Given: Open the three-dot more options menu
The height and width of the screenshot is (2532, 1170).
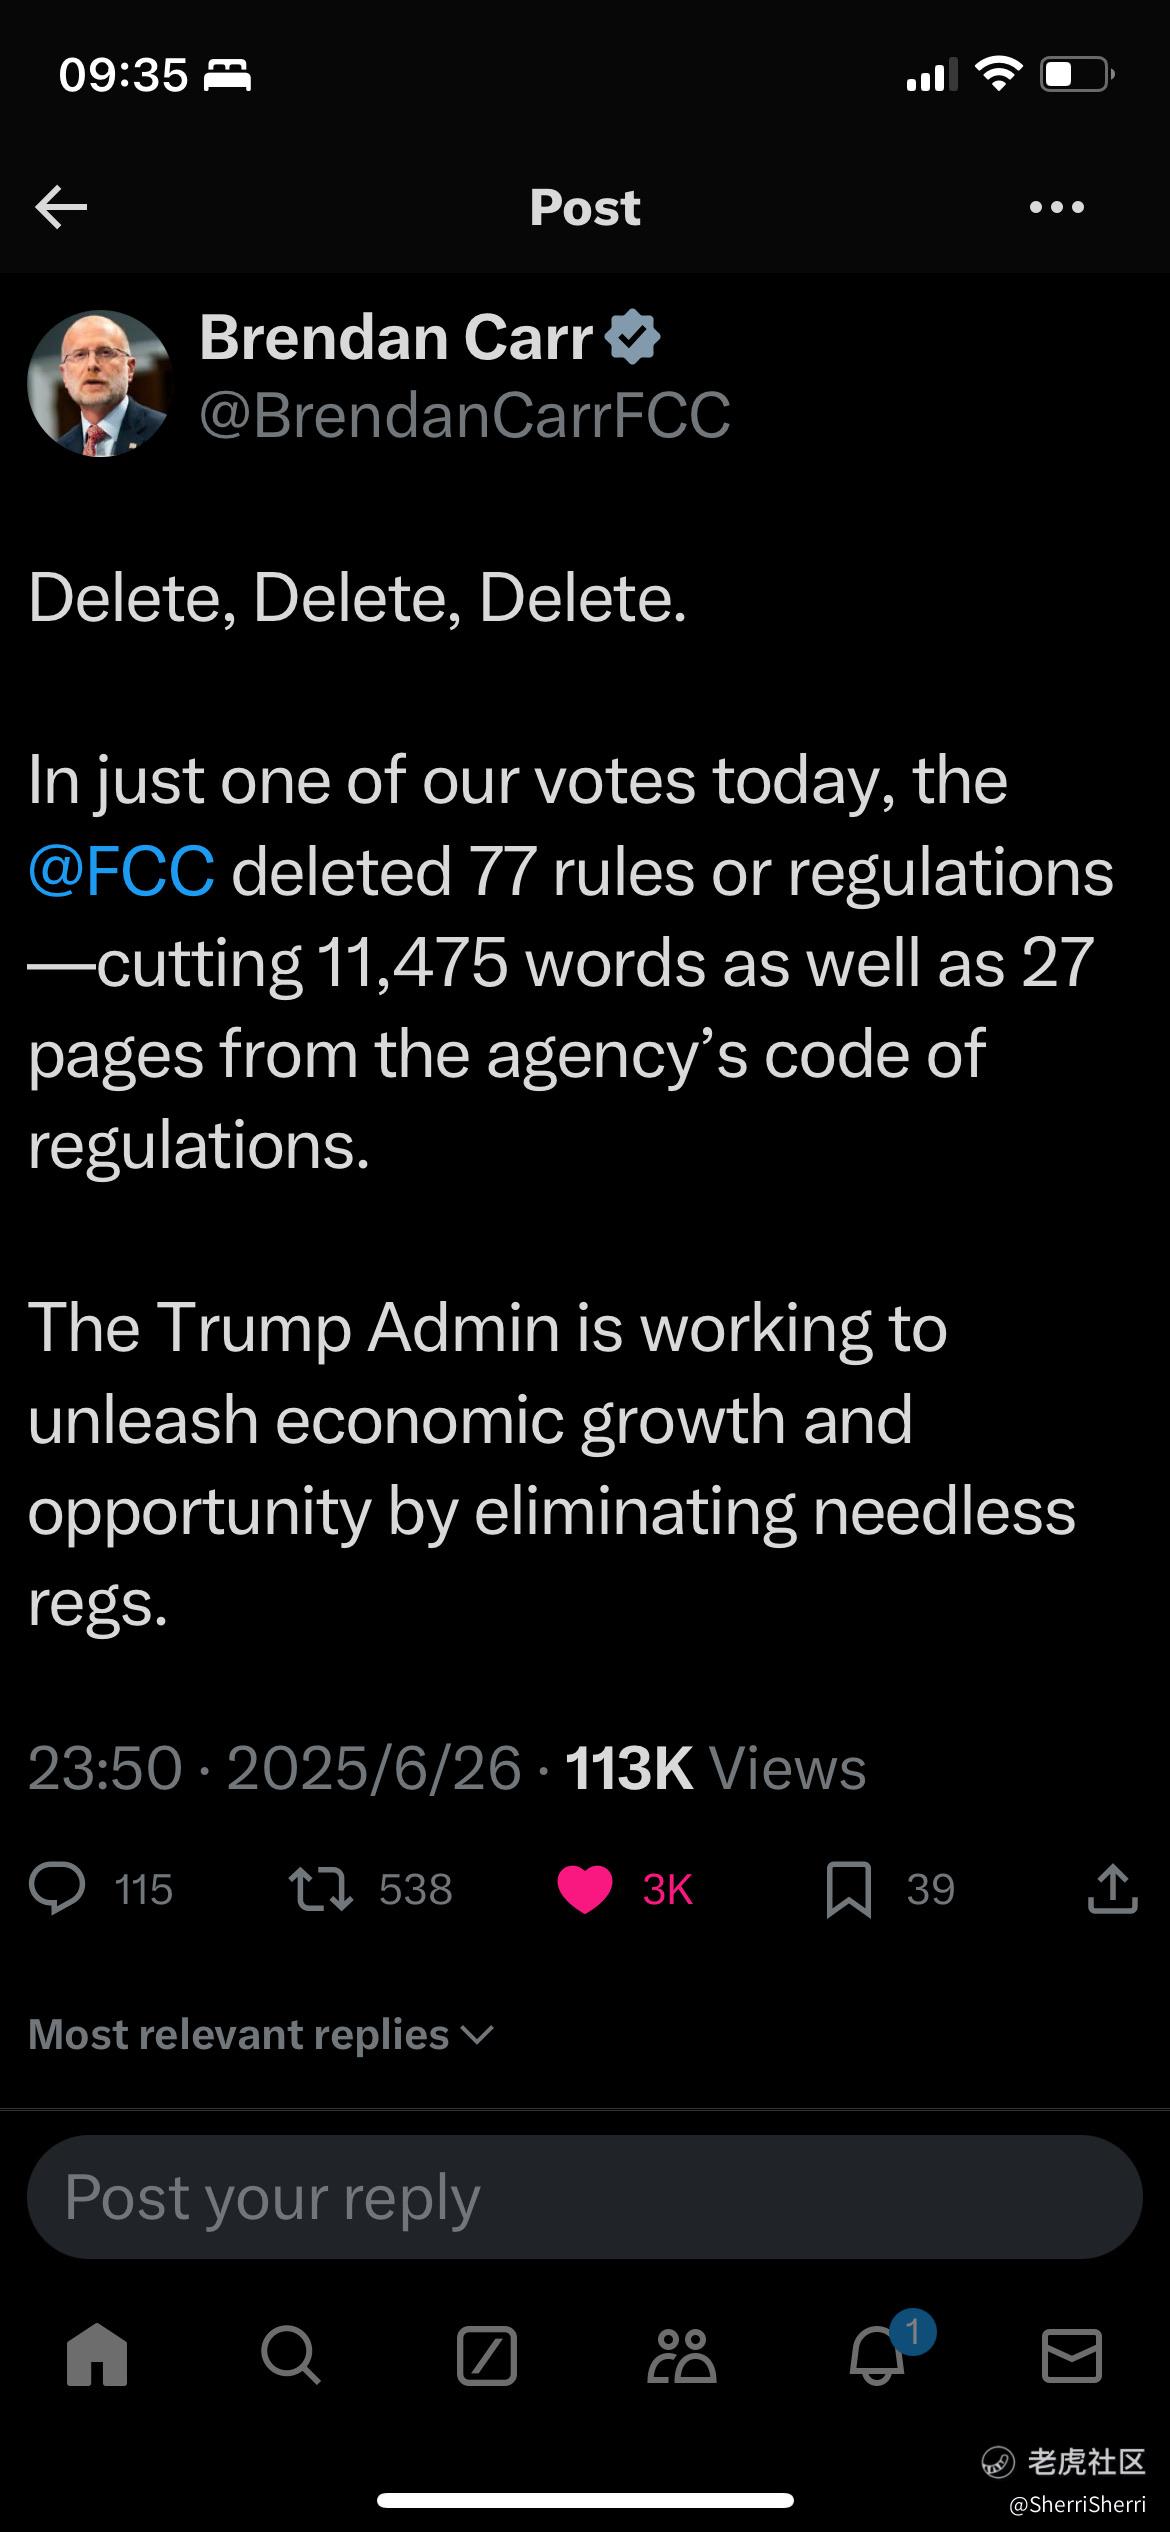Looking at the screenshot, I should 1056,207.
